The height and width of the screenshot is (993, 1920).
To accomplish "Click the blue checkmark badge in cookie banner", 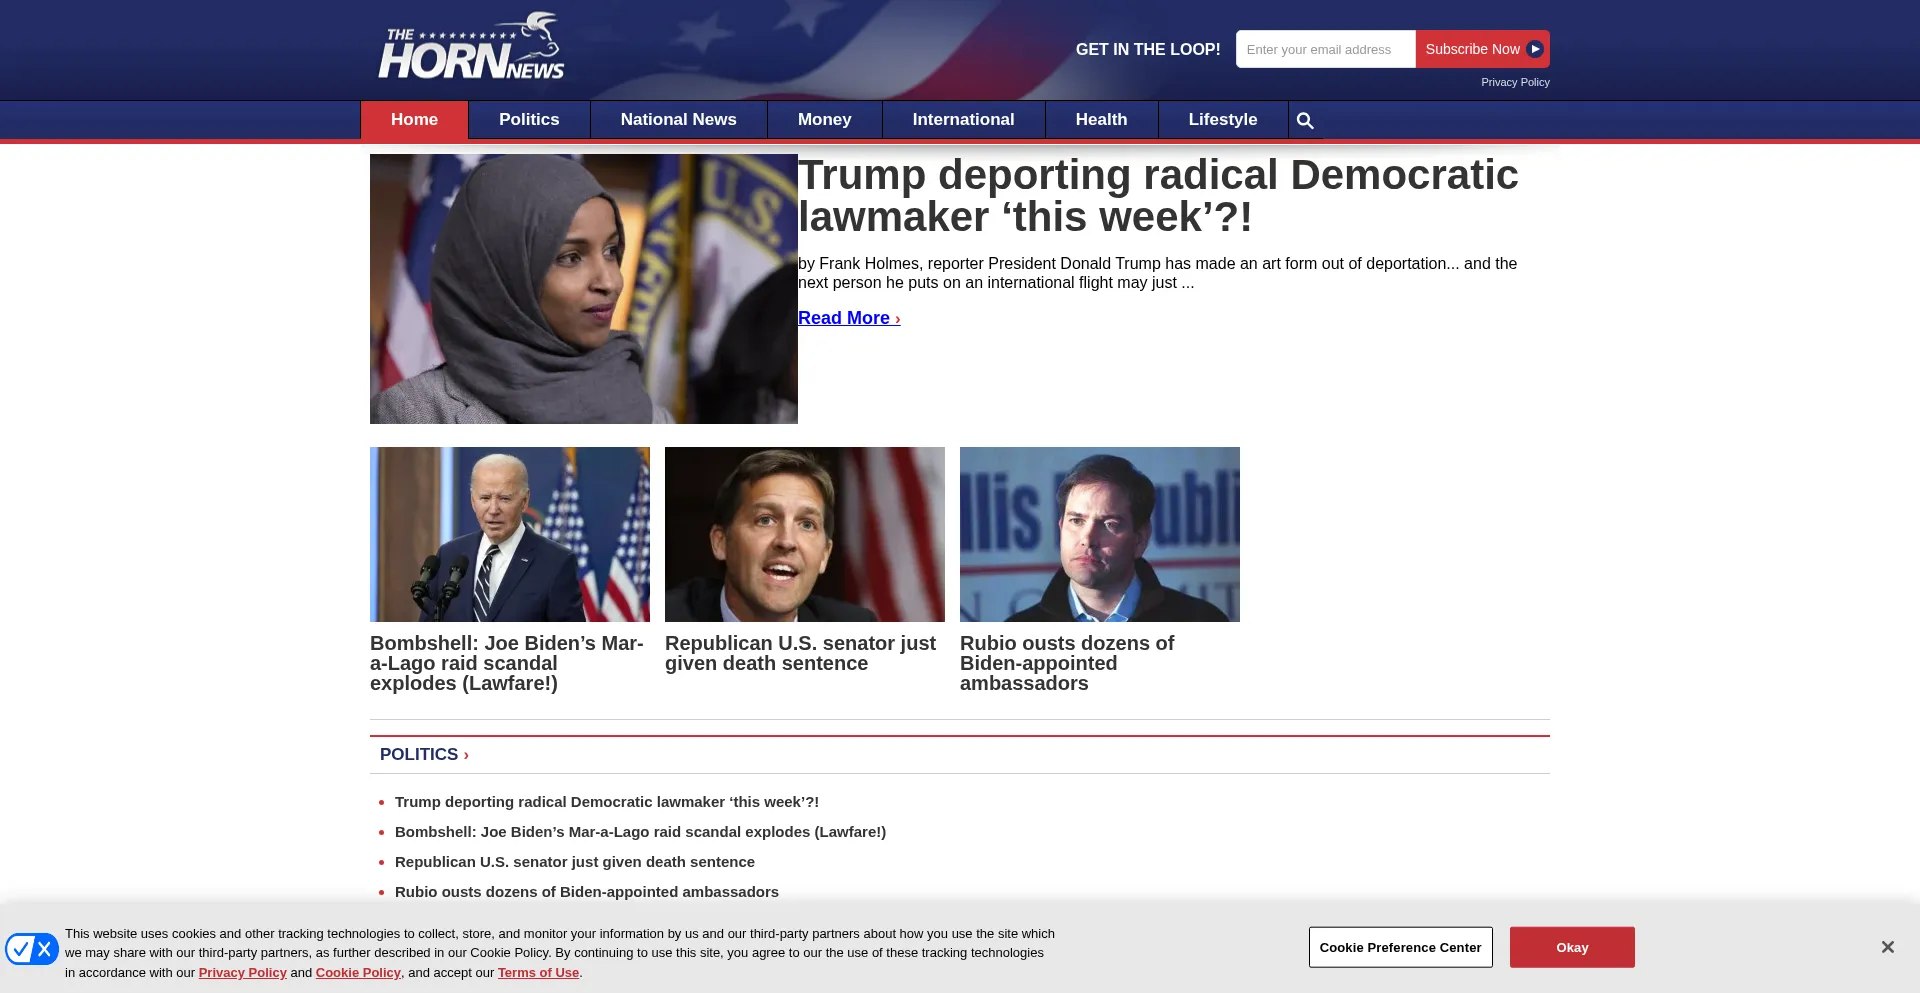I will [32, 948].
